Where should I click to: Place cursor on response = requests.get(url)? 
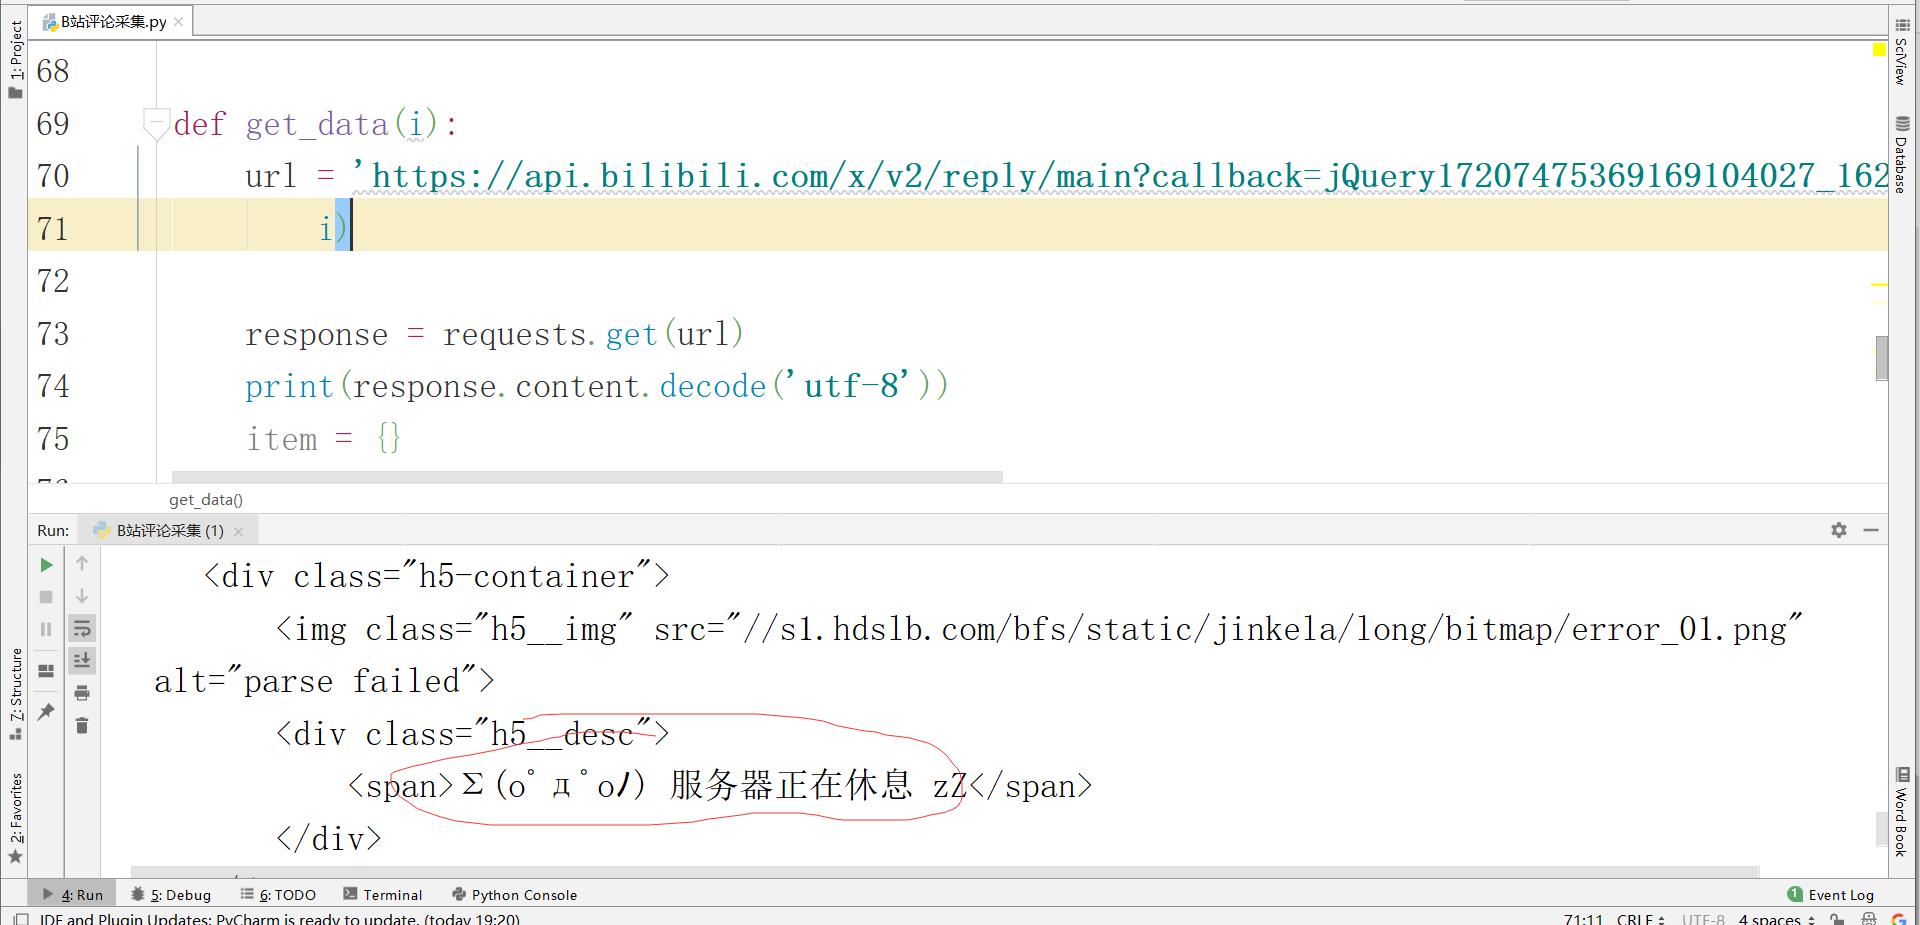494,333
